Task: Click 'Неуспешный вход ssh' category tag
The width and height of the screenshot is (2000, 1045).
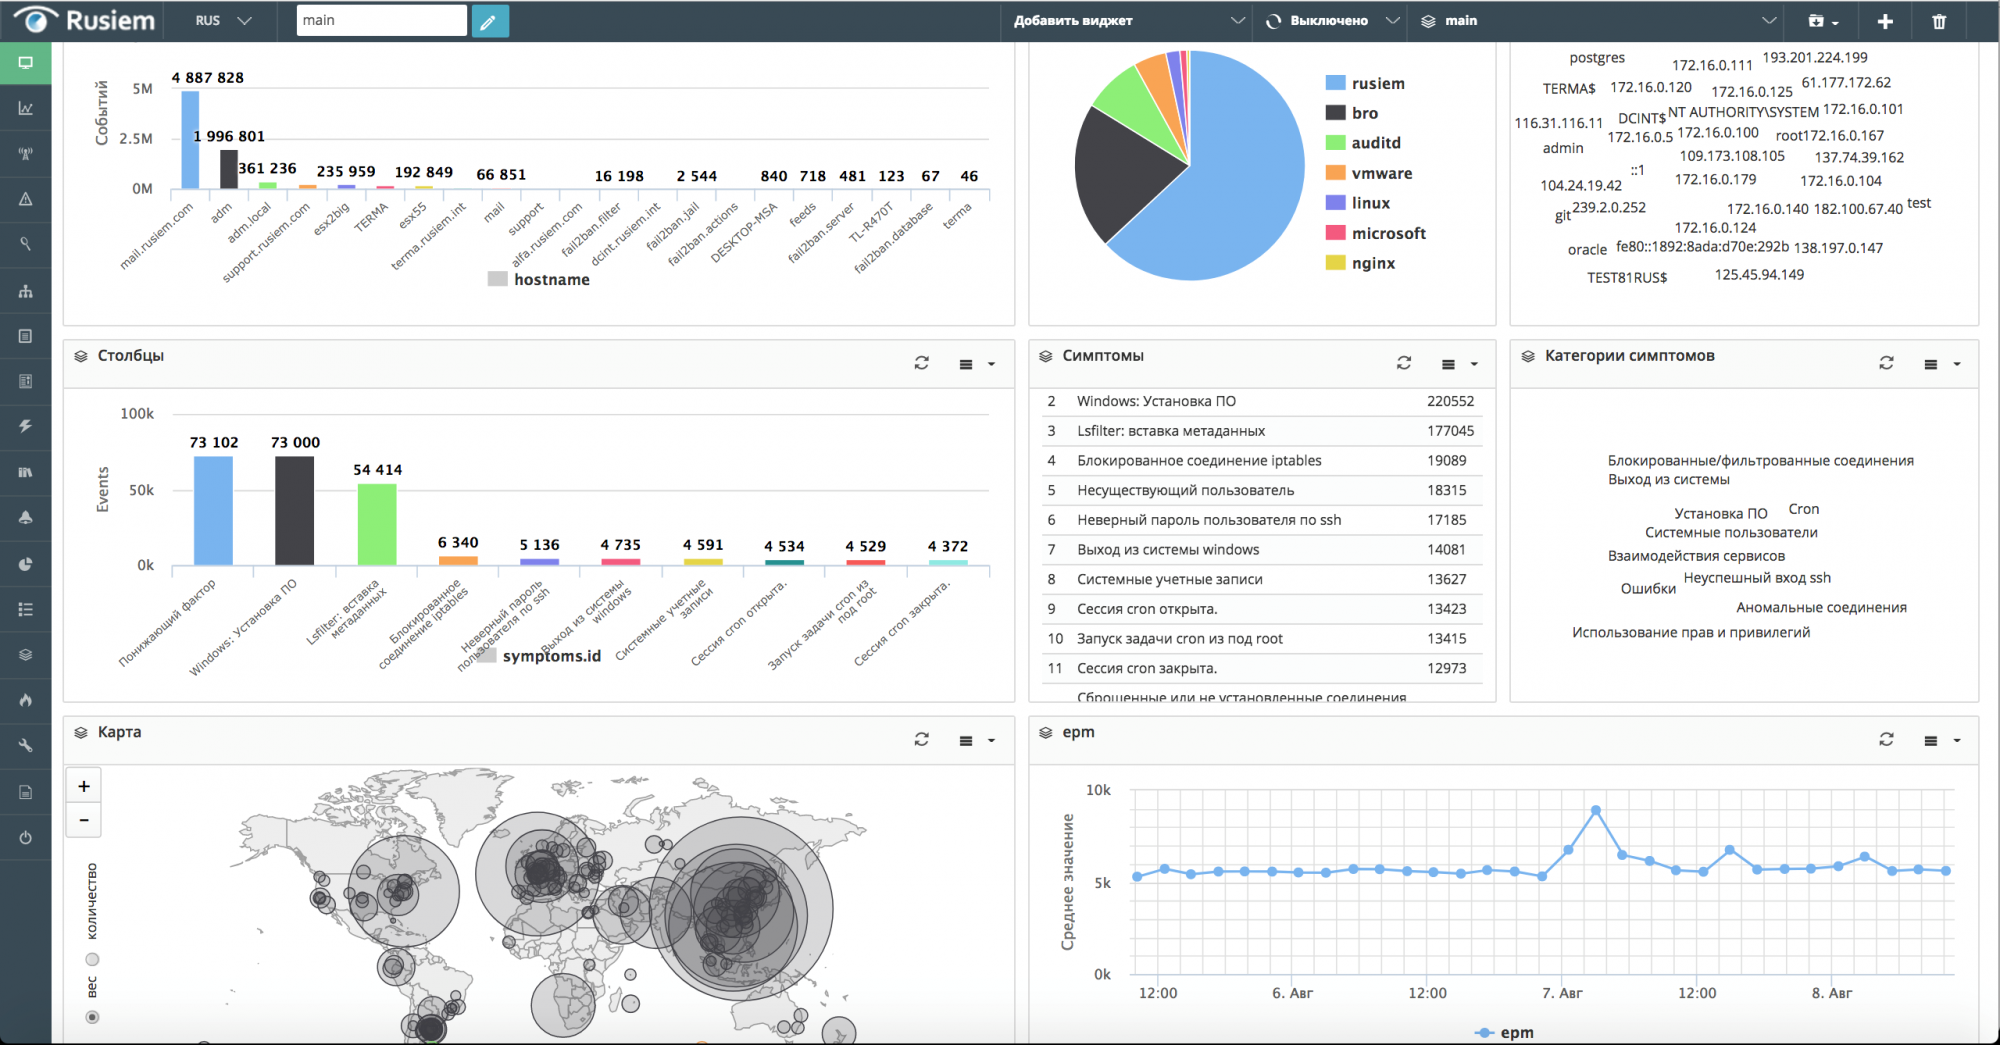Action: 1757,577
